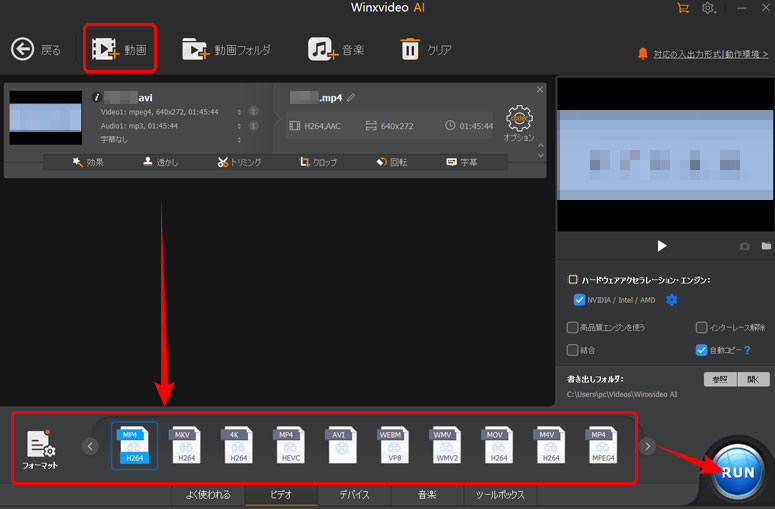Go back using the 戻る arrow icon
The width and height of the screenshot is (775, 509).
(23, 49)
